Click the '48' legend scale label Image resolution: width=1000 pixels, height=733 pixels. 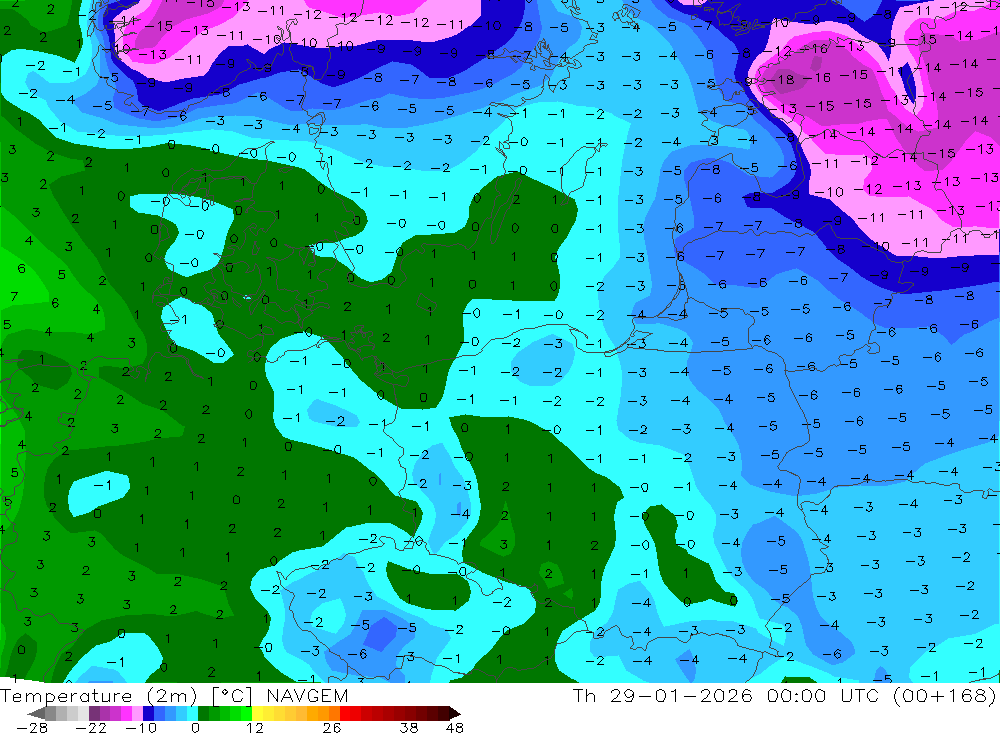pyautogui.click(x=455, y=728)
